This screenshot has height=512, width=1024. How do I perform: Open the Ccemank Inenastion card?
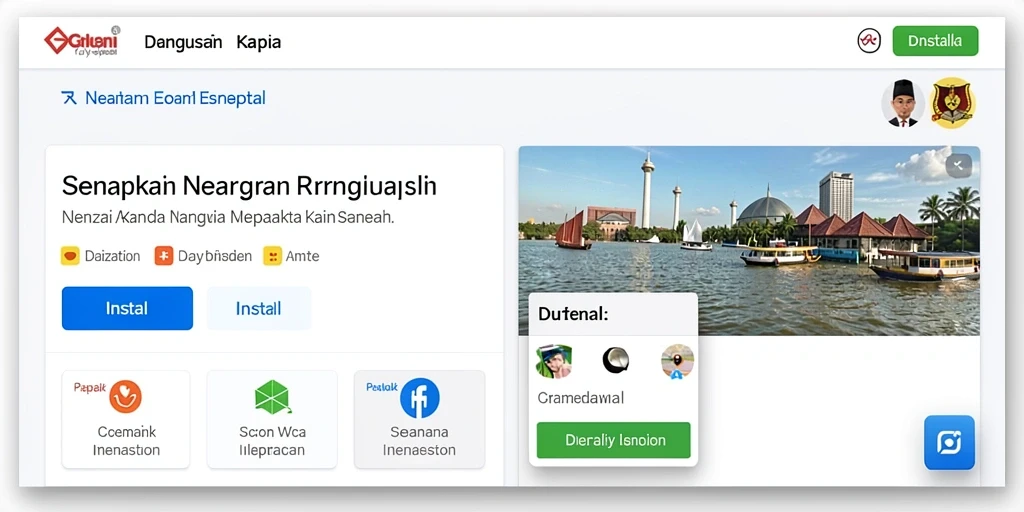[126, 419]
